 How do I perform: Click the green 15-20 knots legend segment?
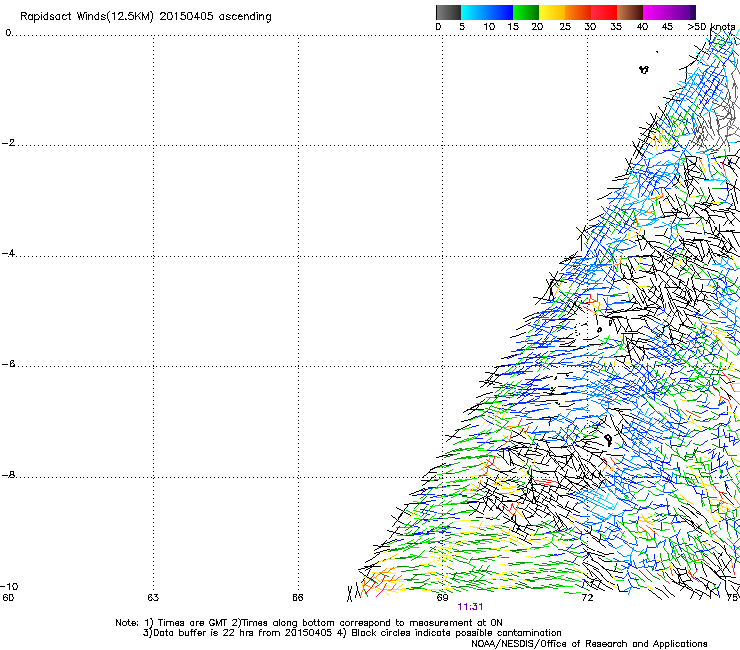click(x=526, y=12)
